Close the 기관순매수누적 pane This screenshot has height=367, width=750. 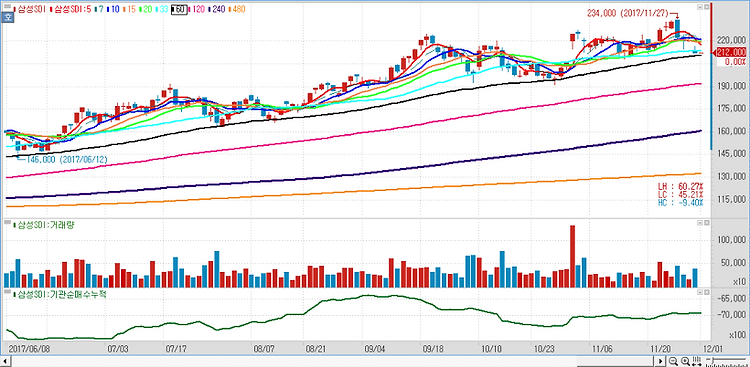706,291
